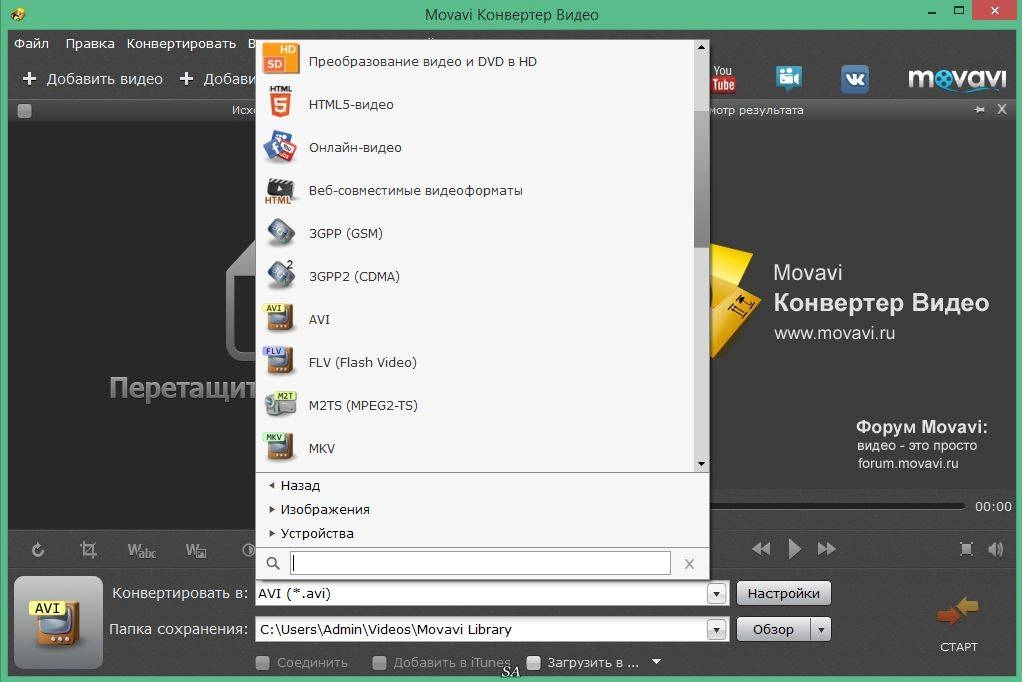The image size is (1022, 682).
Task: Choose the HTML5-видео format icon
Action: click(x=280, y=101)
